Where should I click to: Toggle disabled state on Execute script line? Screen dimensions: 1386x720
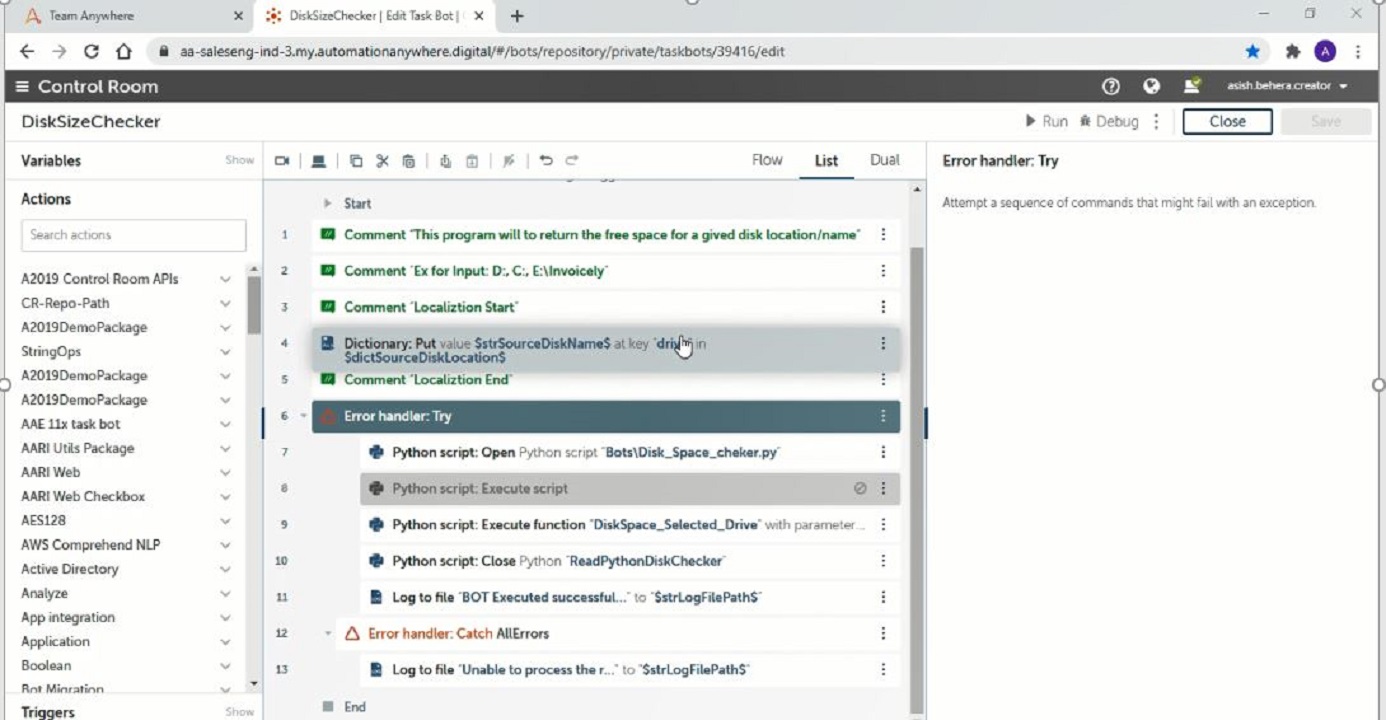pyautogui.click(x=860, y=489)
